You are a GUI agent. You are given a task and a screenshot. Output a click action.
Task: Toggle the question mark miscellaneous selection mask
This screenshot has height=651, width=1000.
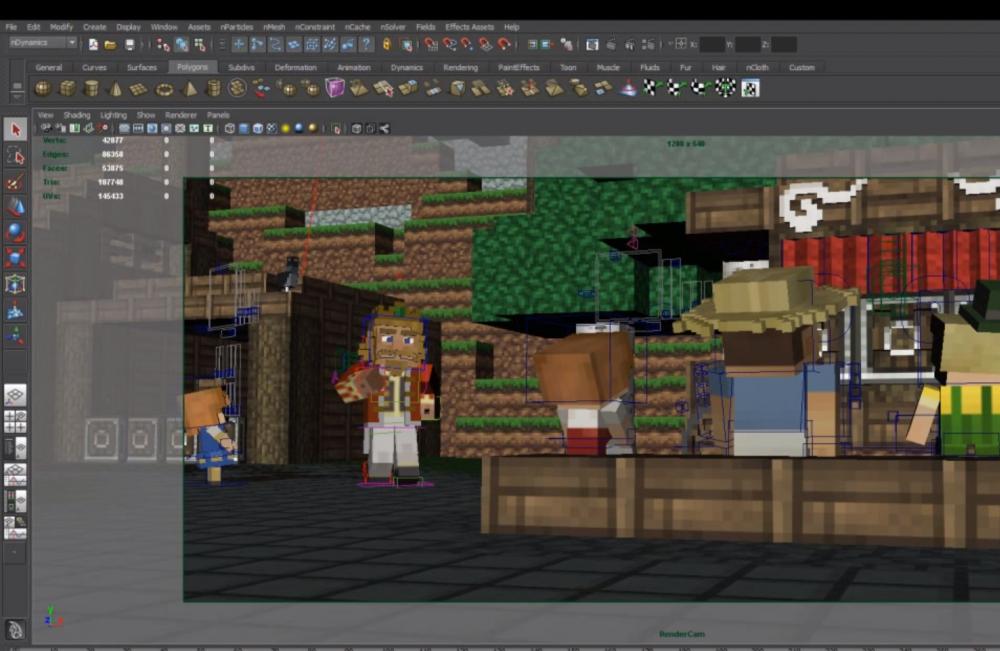tap(366, 45)
